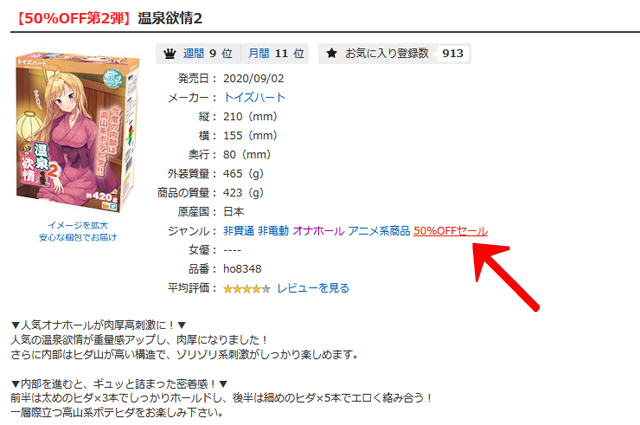Open レビューを見る to view reviews

tap(313, 288)
